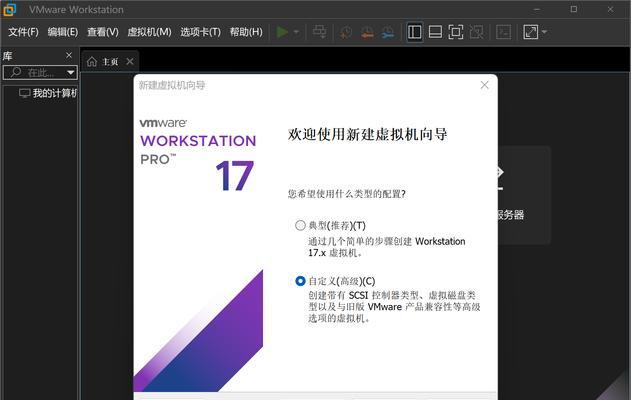Revert to snapshot with the orange arrow icon
631x400 pixels.
click(367, 32)
